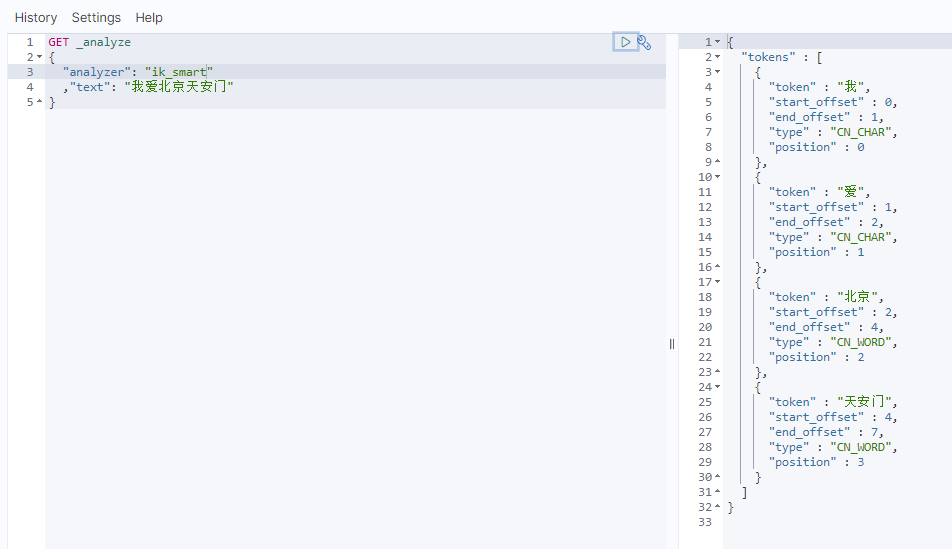Open the wrench tools menu icon
Screen dimensions: 952x549
[x=645, y=42]
